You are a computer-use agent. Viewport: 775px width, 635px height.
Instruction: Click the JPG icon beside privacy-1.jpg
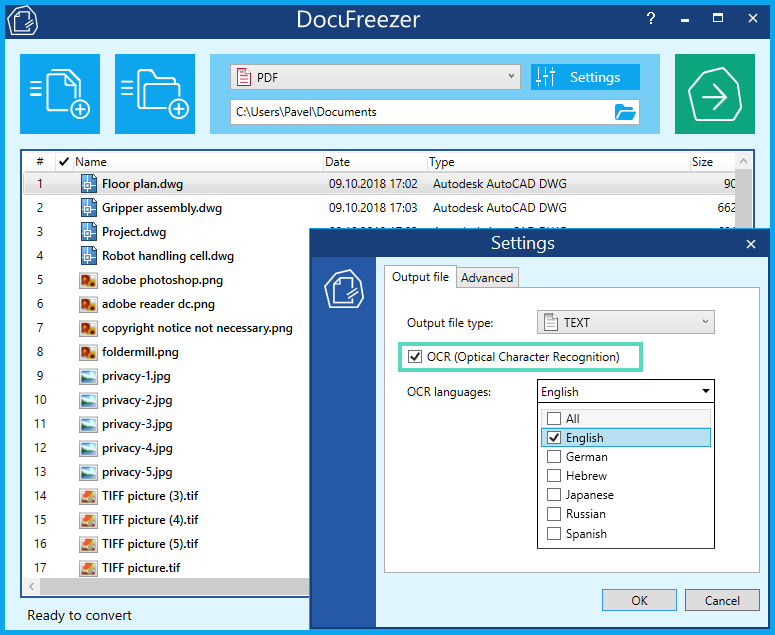pos(88,377)
